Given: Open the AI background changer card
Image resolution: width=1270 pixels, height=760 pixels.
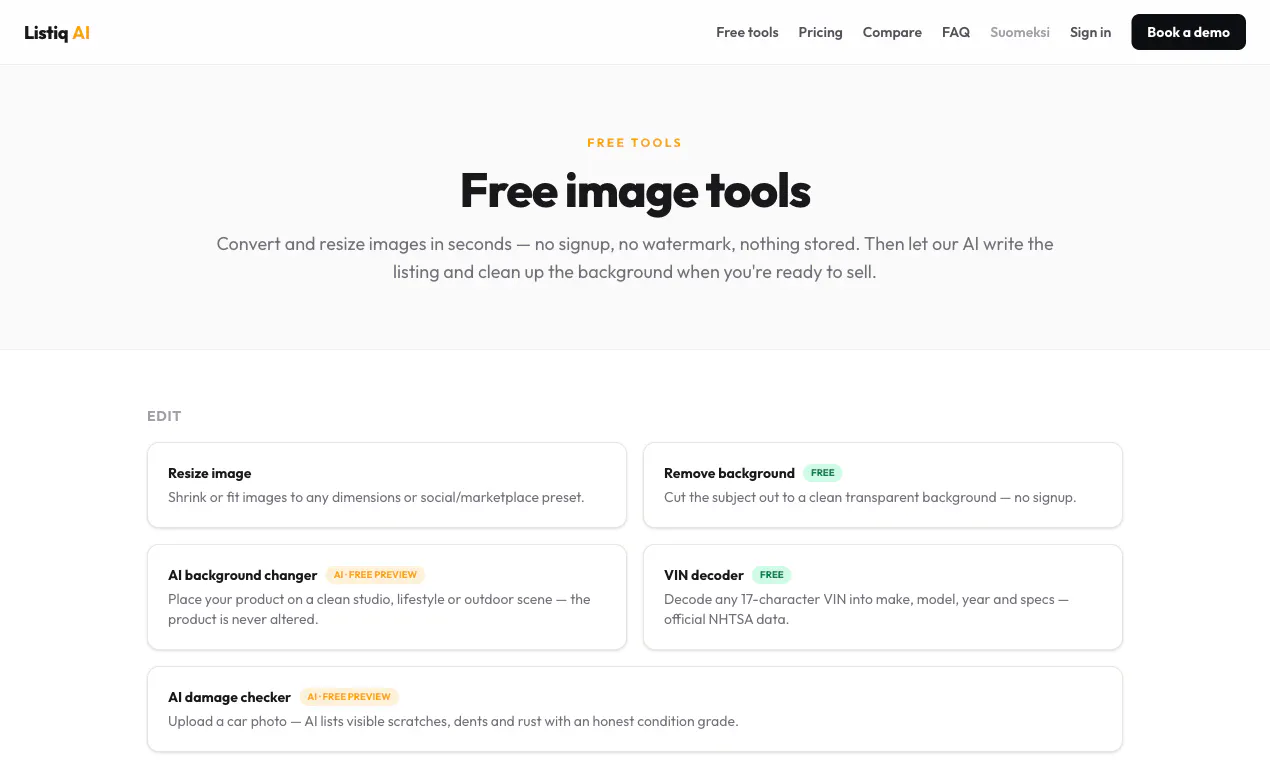Looking at the screenshot, I should pos(387,597).
